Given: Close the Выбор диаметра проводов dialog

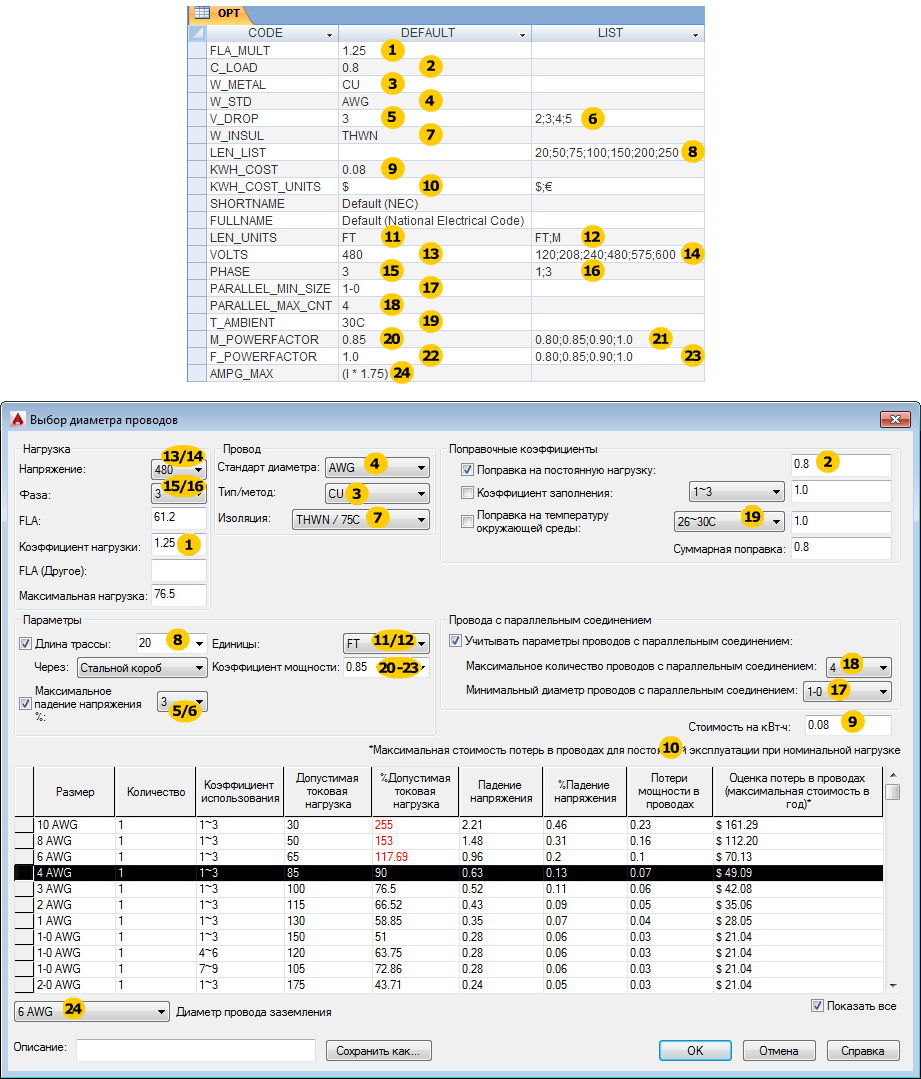Looking at the screenshot, I should tap(895, 419).
